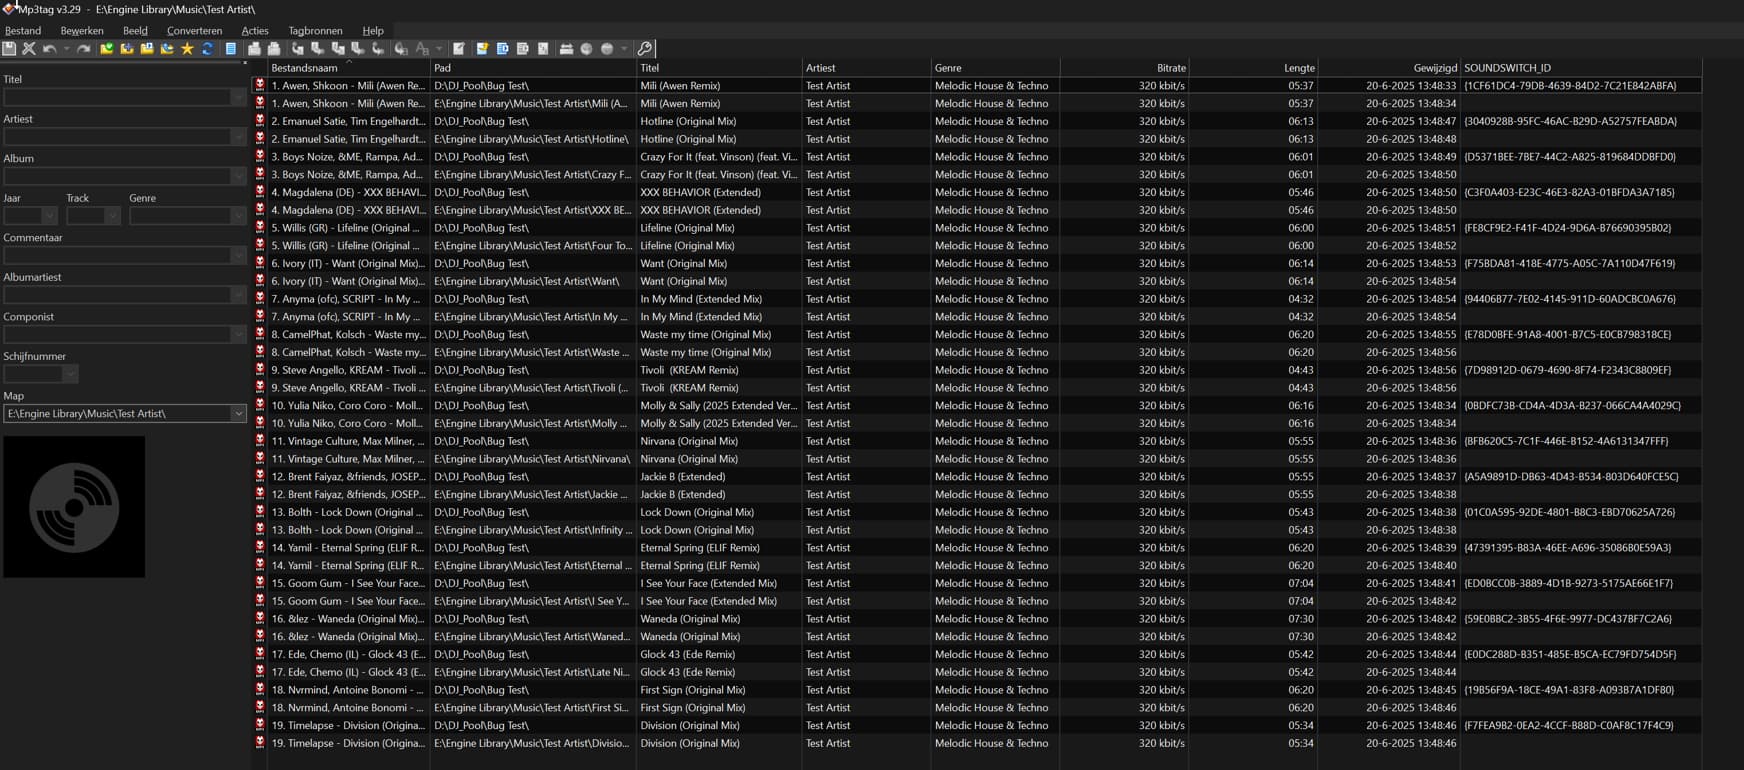Open the Acties menu
Screen dimensions: 1744x770
255,31
